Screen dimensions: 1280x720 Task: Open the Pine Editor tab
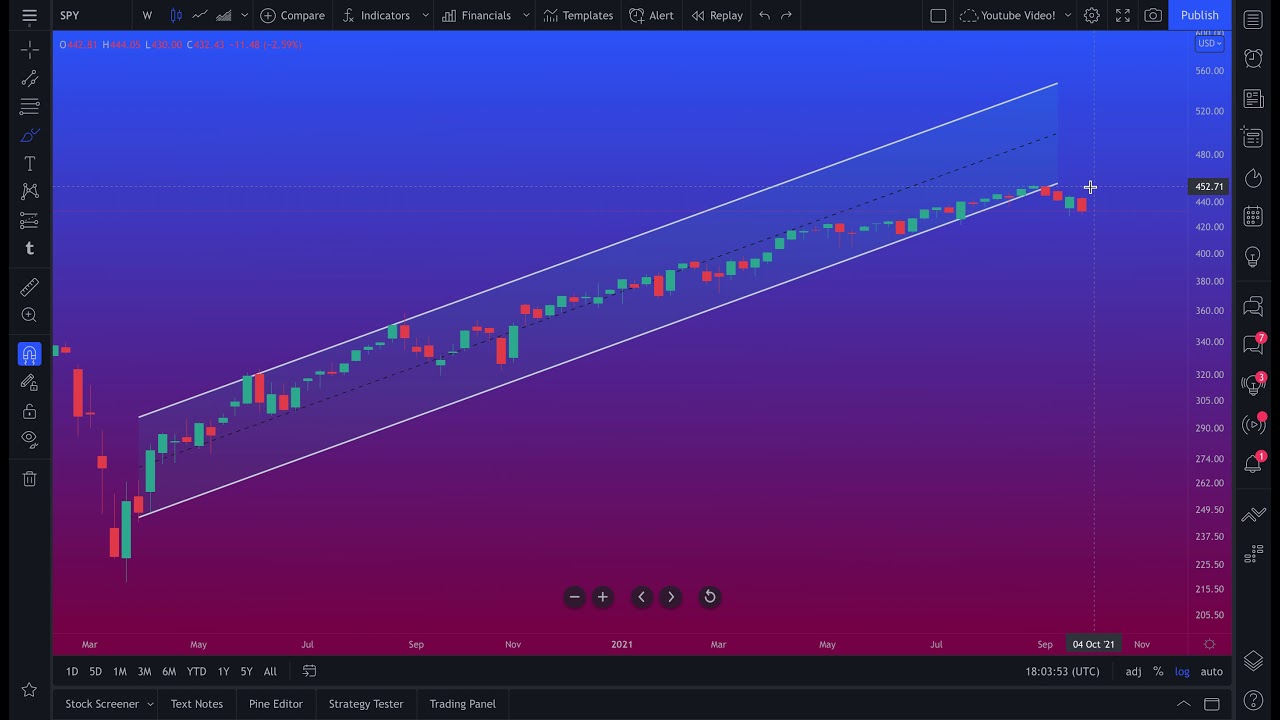click(x=276, y=704)
